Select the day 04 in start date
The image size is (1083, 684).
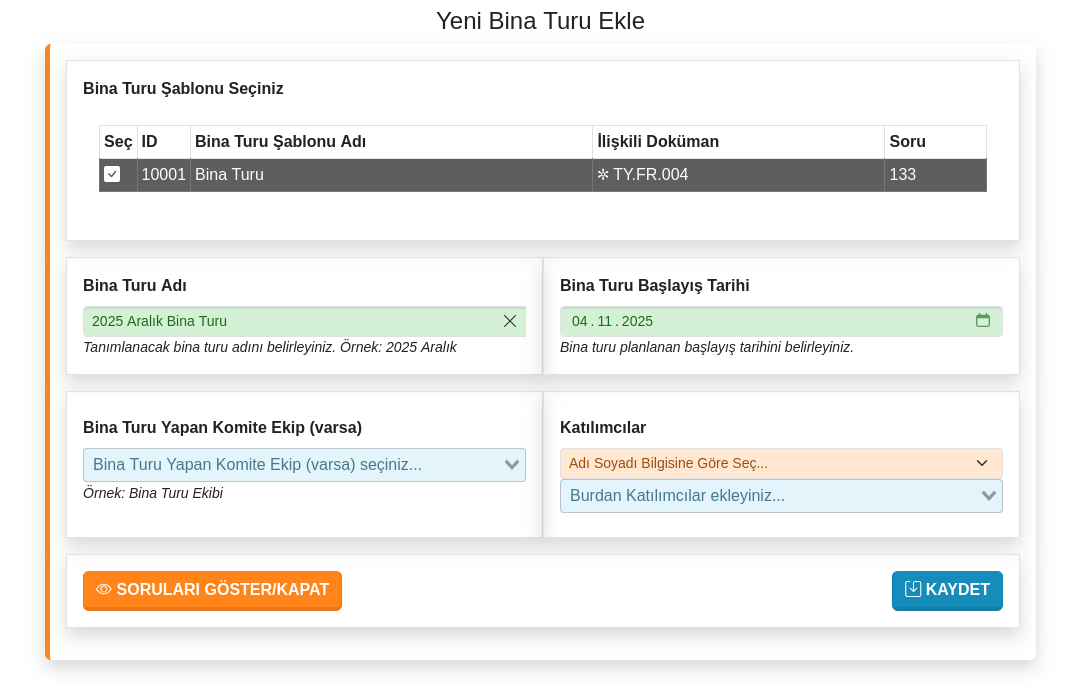pyautogui.click(x=580, y=321)
